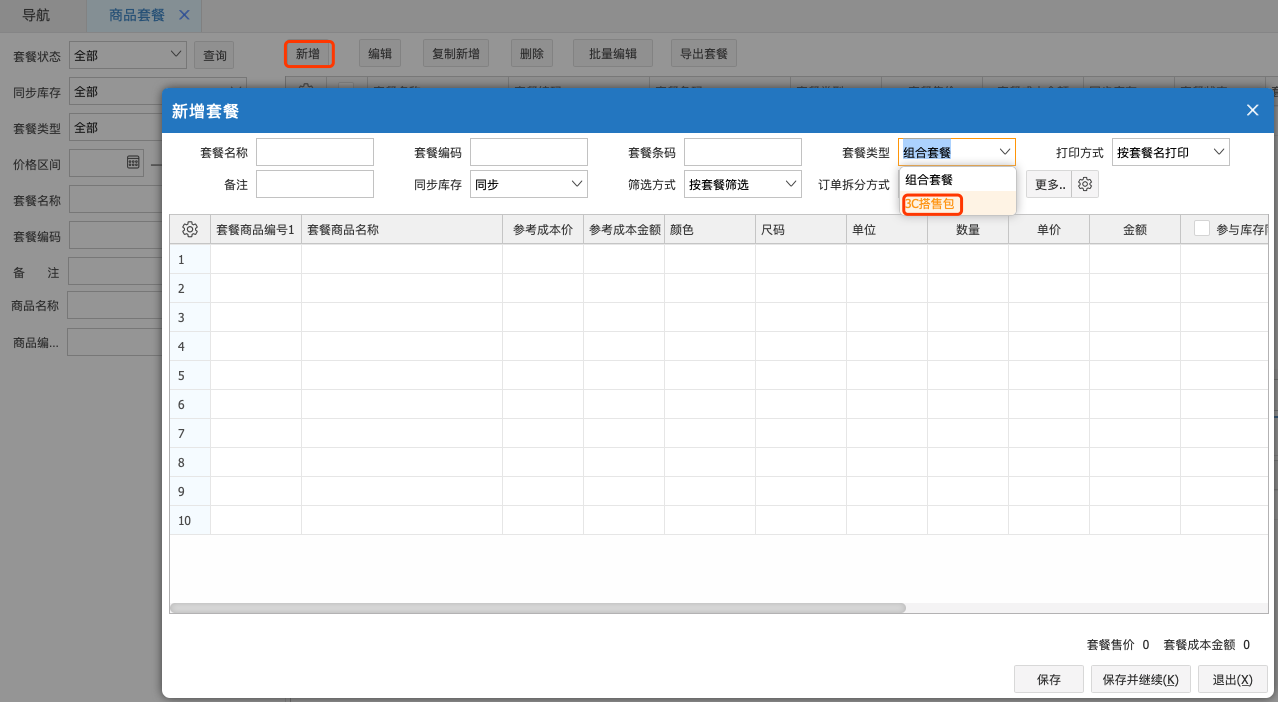The height and width of the screenshot is (702, 1278).
Task: Click the 参考成本金额 column header
Action: click(624, 229)
